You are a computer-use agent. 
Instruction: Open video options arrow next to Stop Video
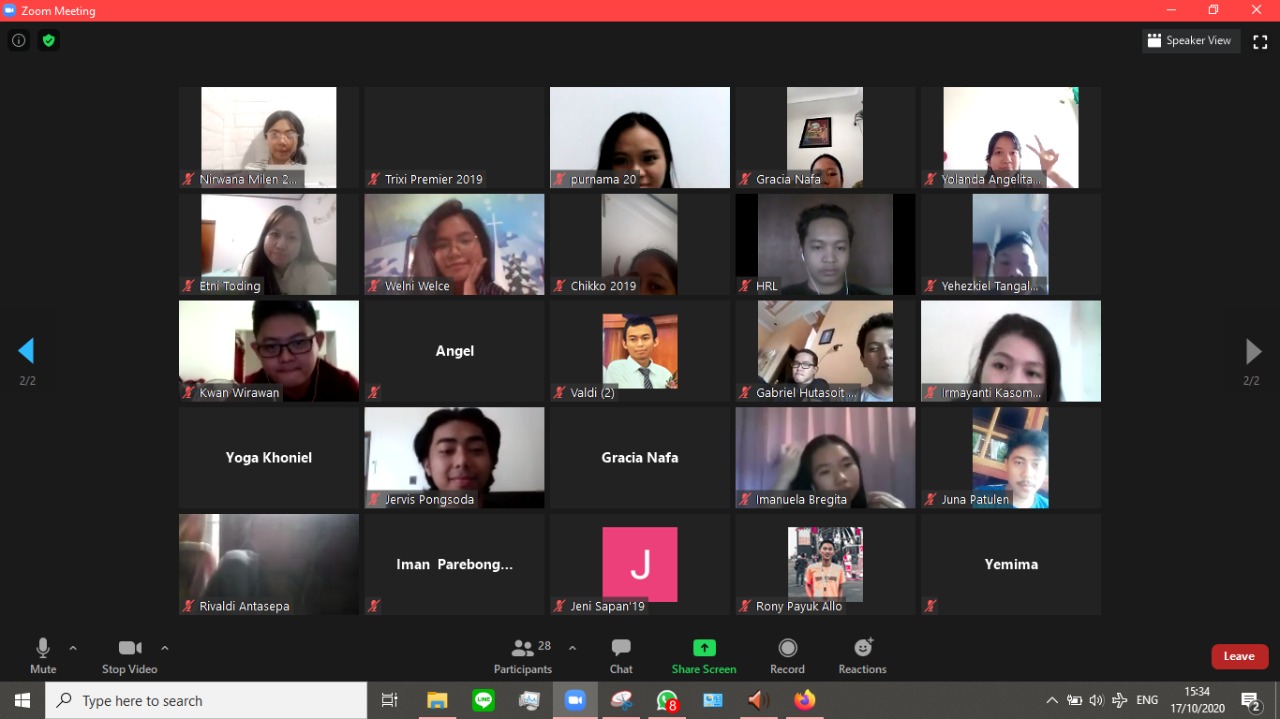pyautogui.click(x=165, y=648)
